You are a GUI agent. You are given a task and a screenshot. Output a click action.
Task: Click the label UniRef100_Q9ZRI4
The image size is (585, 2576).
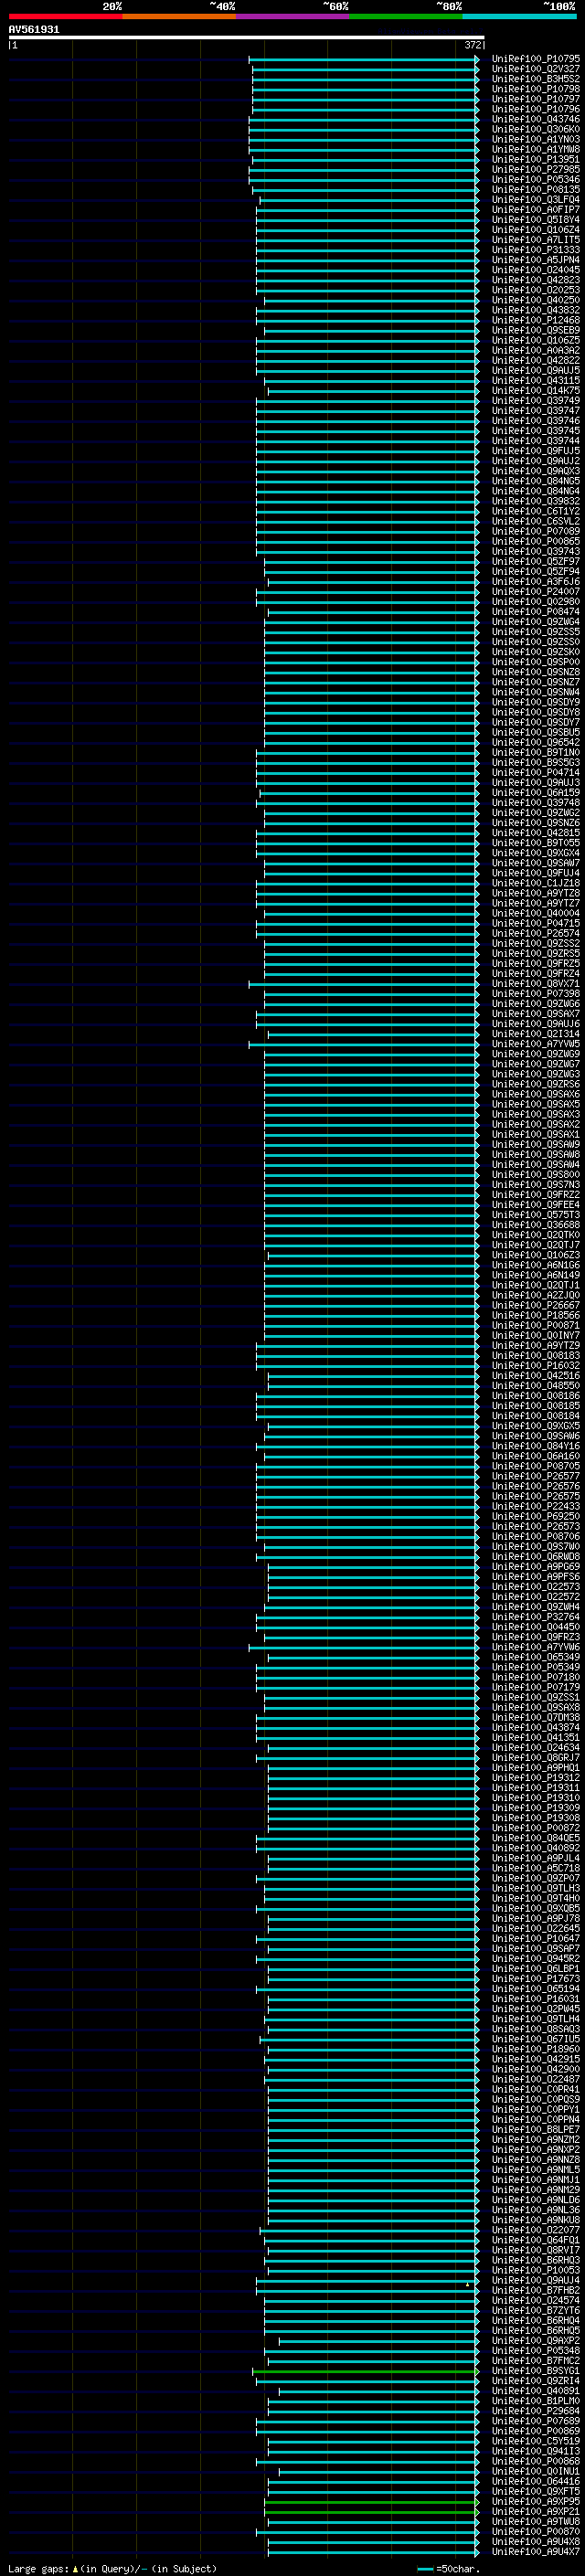535,2381
